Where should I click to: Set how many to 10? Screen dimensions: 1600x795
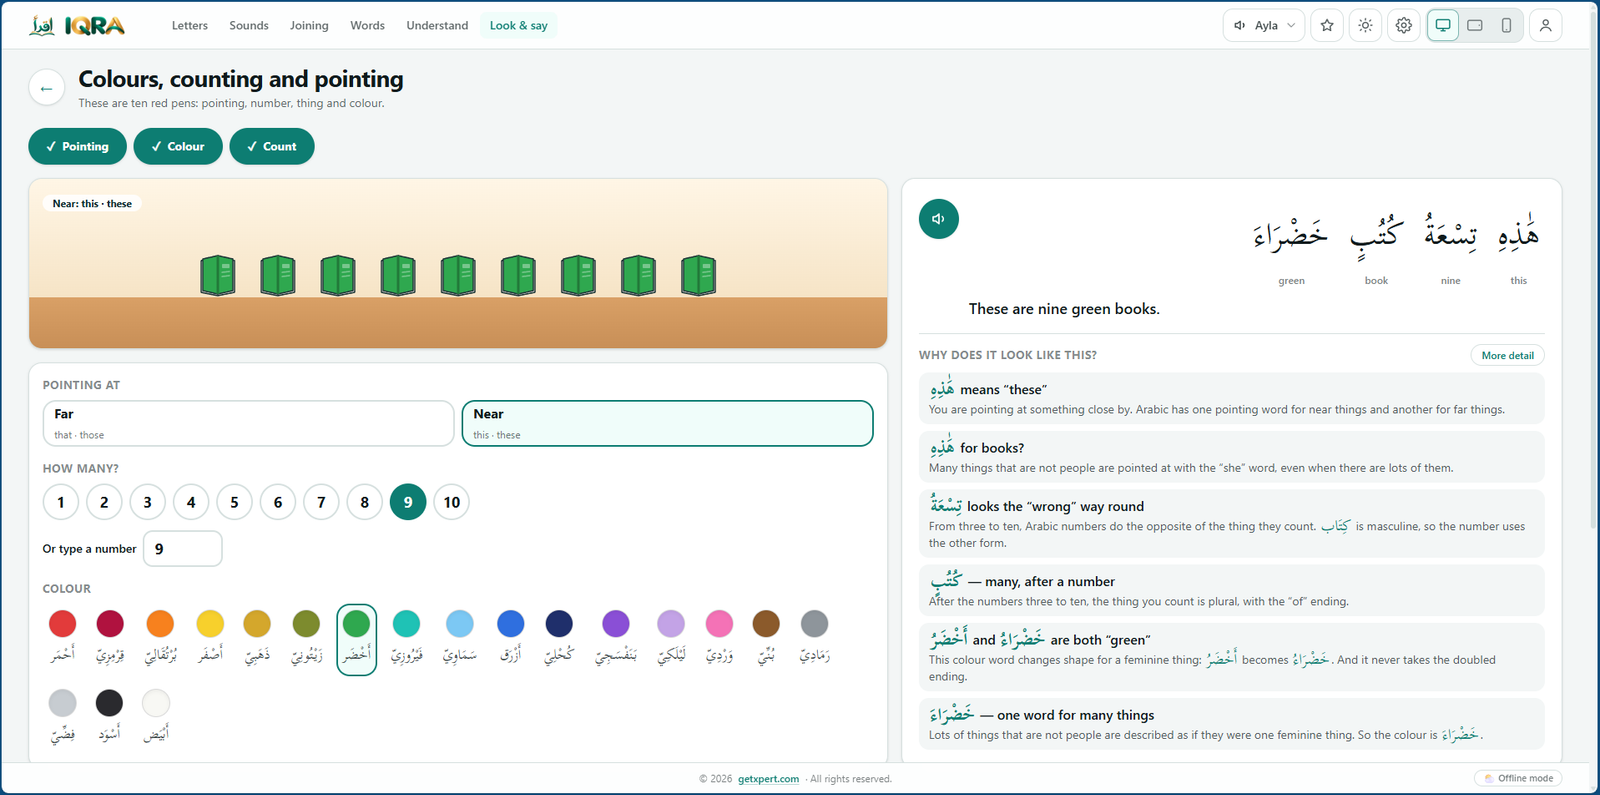[x=452, y=502]
